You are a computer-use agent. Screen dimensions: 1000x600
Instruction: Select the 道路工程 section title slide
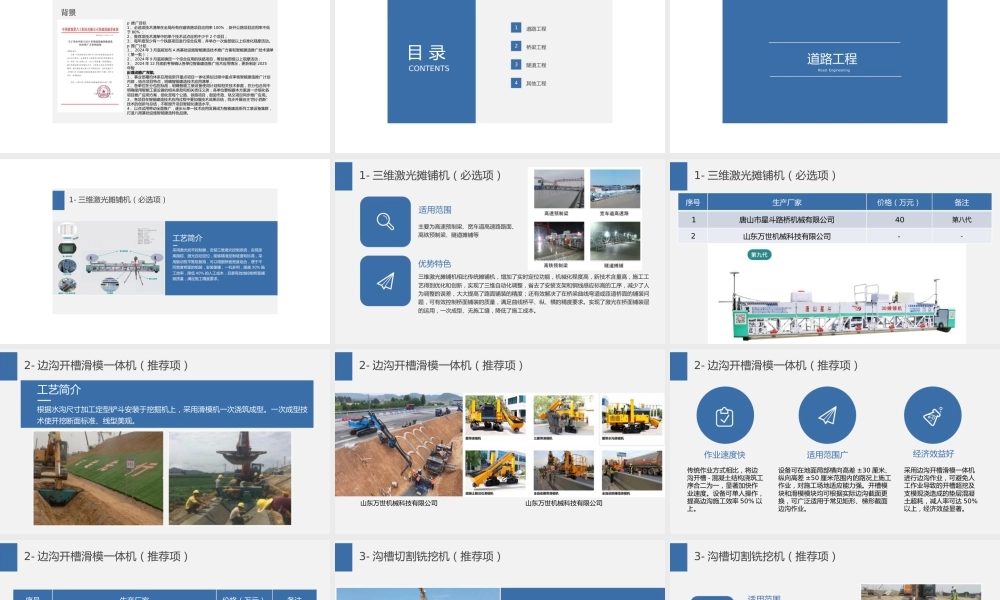tap(835, 61)
